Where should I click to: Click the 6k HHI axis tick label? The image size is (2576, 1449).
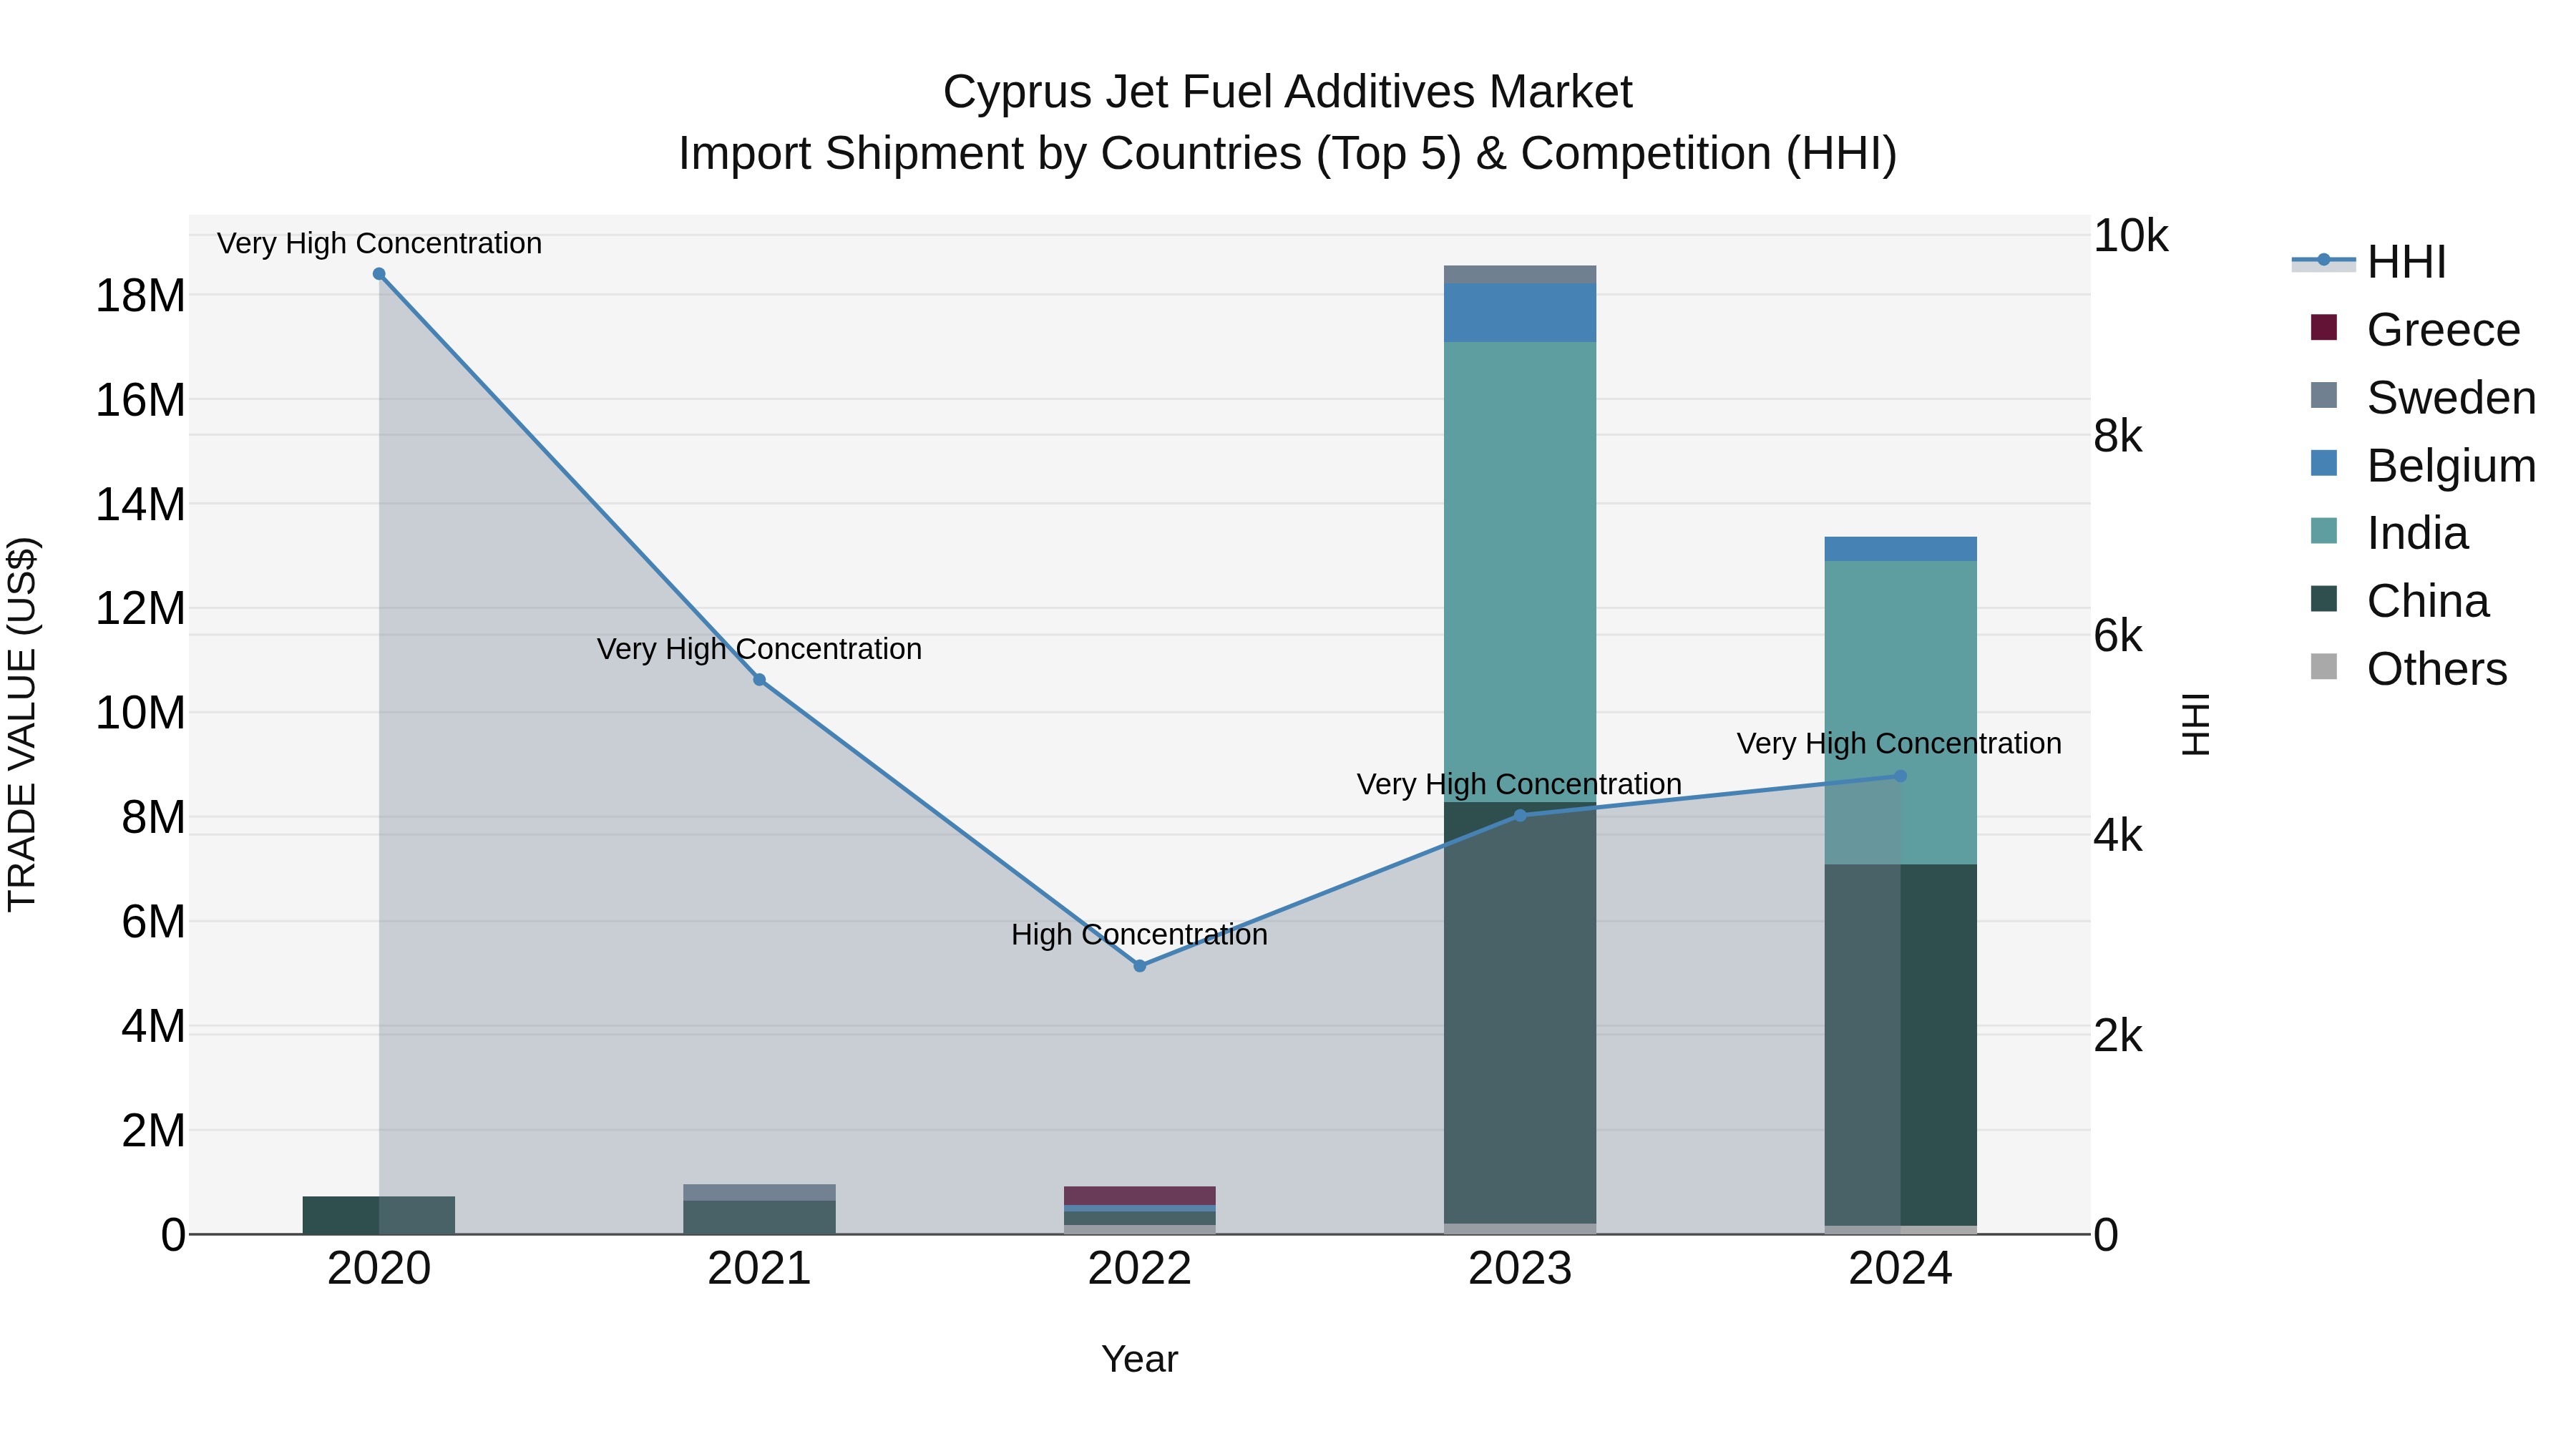coord(2118,637)
